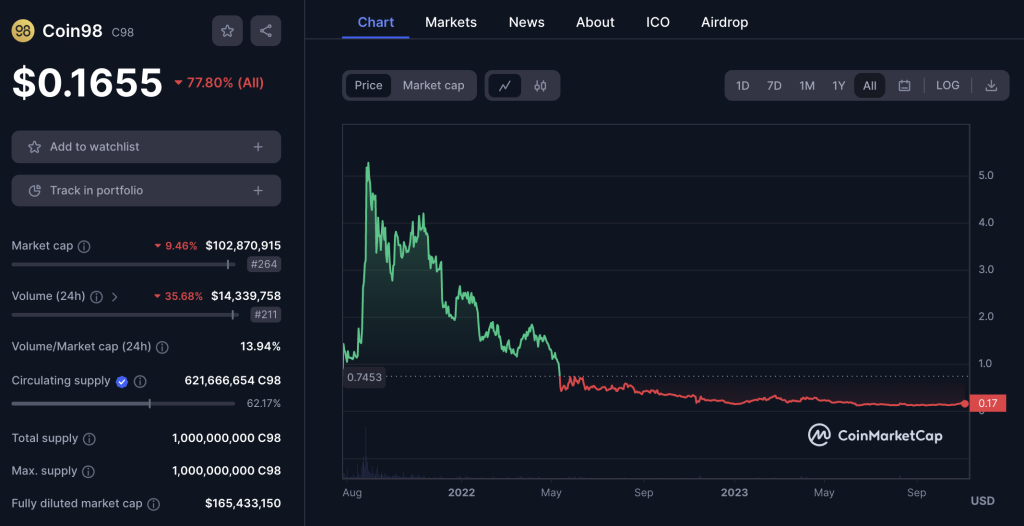Click the circulating supply progress bar
This screenshot has width=1024, height=526.
[x=123, y=404]
